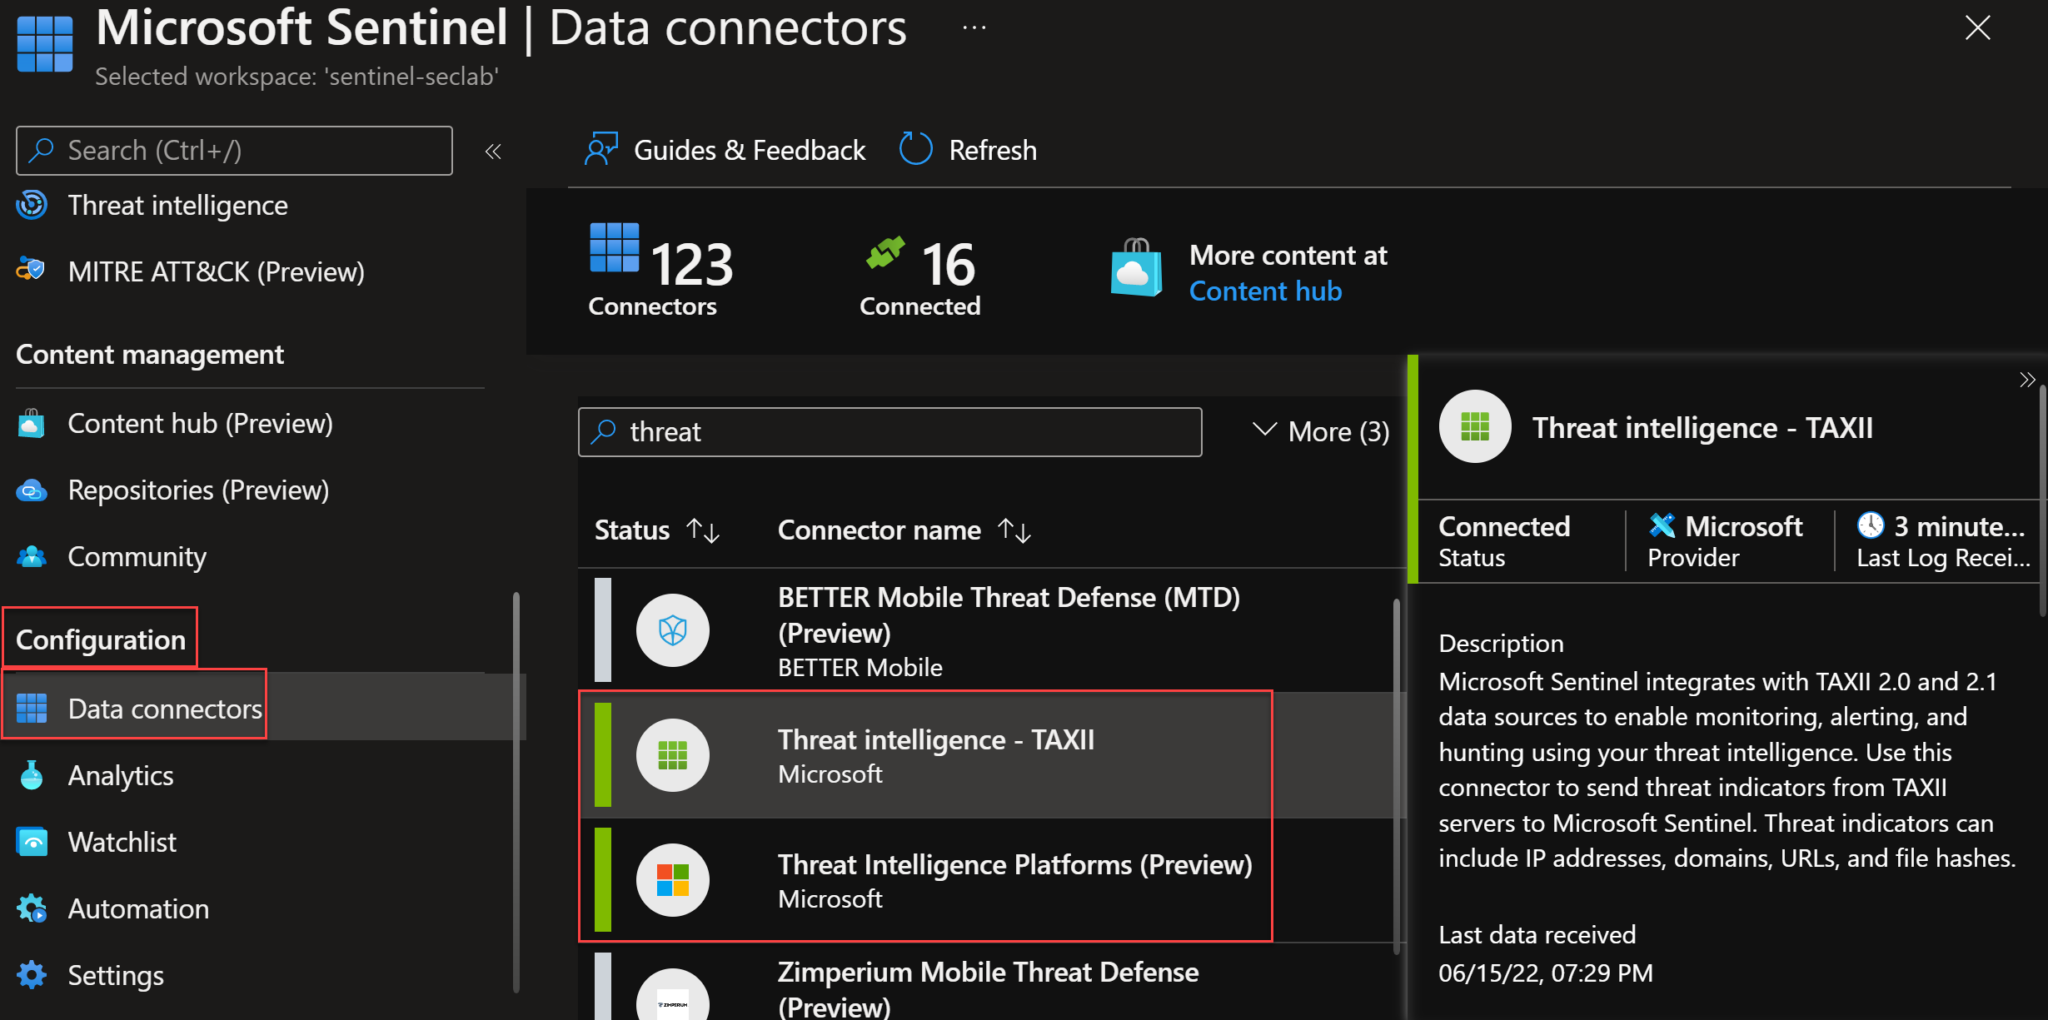Select Data connectors in the sidebar

[163, 708]
